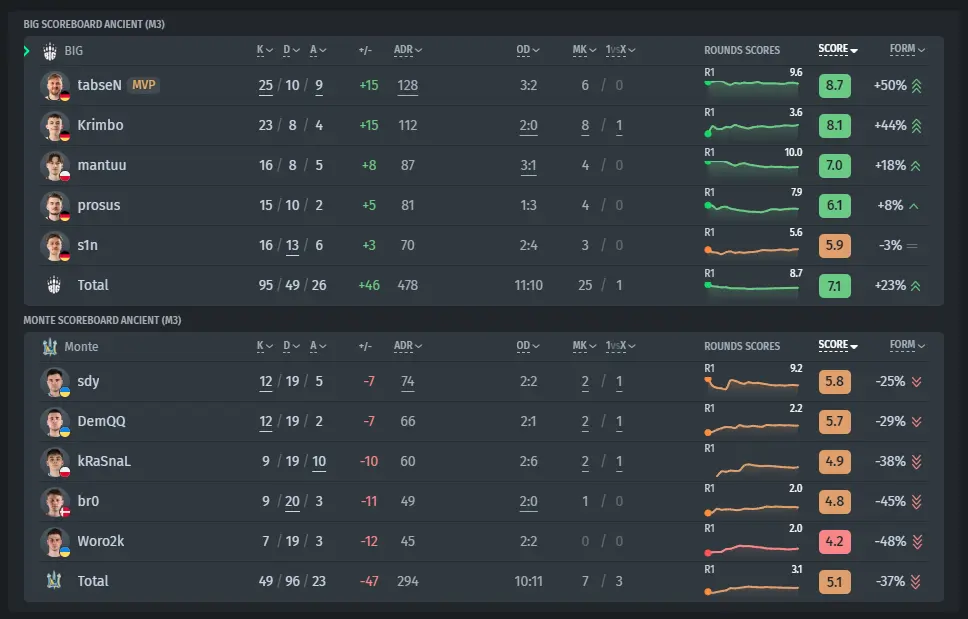Click the BIG logo in Total row

(54, 285)
